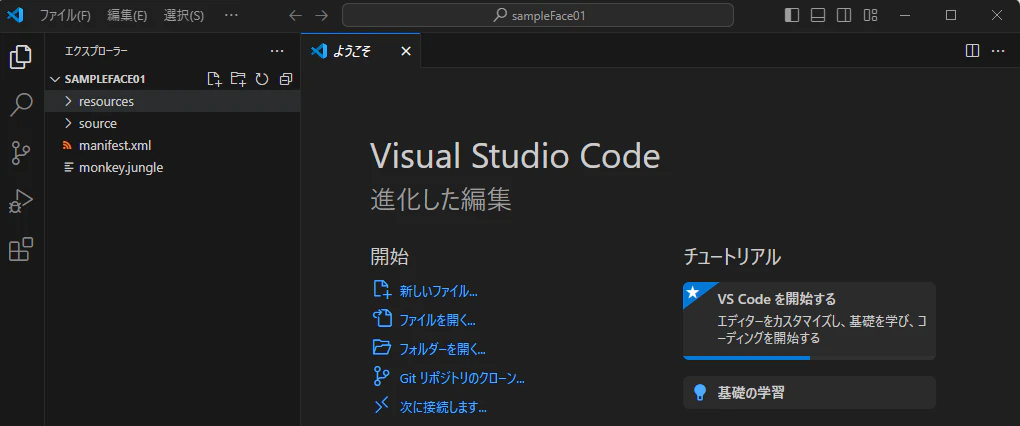Collapse all folders in explorer

click(x=286, y=79)
